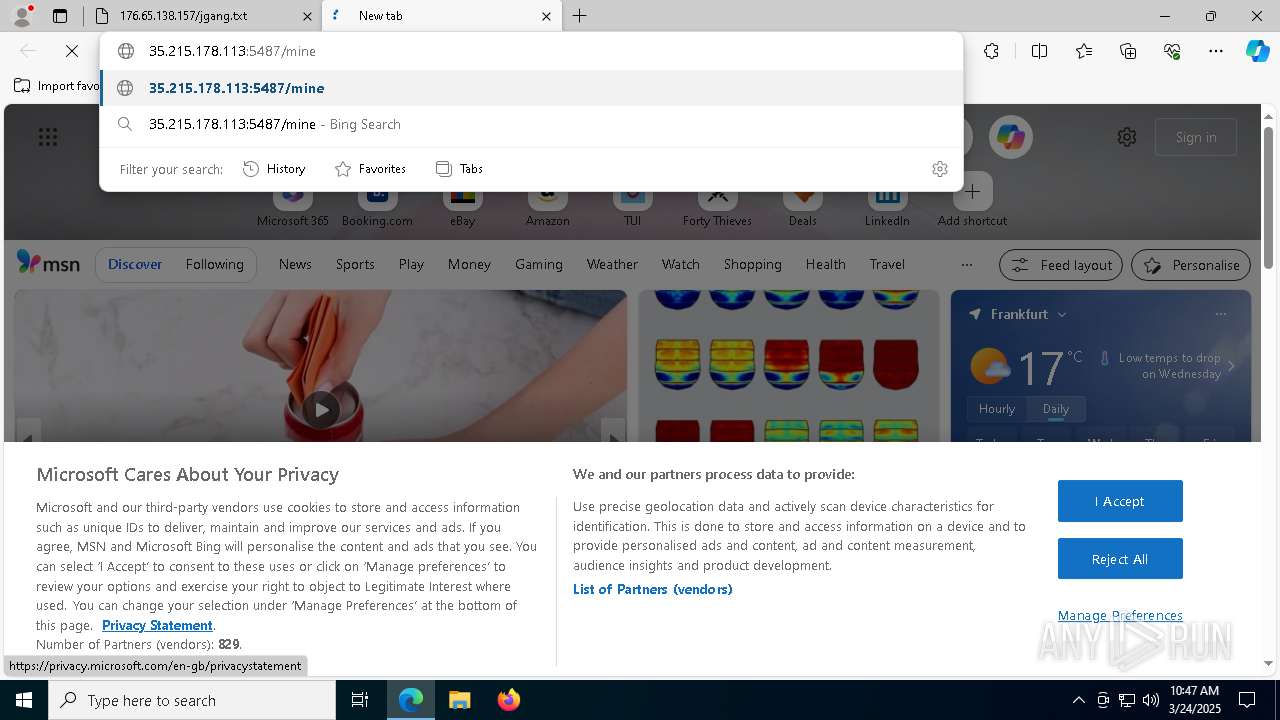This screenshot has height=720, width=1280.
Task: Open the Windows Start menu
Action: pyautogui.click(x=24, y=700)
